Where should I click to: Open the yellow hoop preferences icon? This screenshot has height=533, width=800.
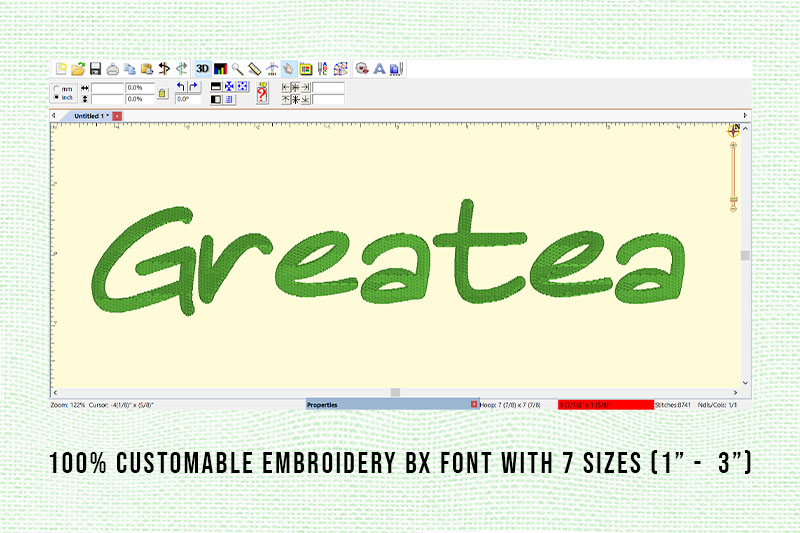tap(306, 69)
